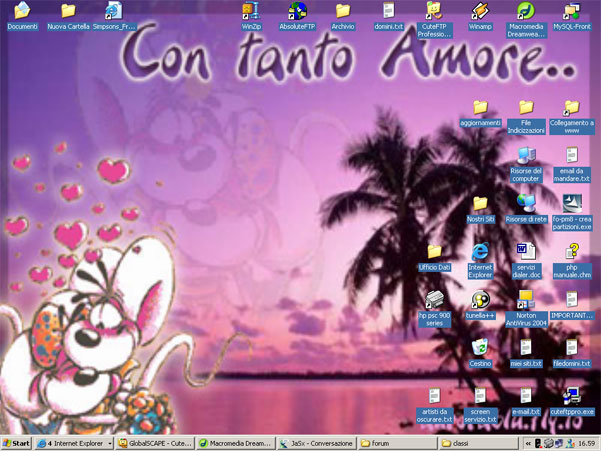The height and width of the screenshot is (451, 601).
Task: Switch to GlobalSCAPE CuteFTP taskbar window
Action: (155, 443)
